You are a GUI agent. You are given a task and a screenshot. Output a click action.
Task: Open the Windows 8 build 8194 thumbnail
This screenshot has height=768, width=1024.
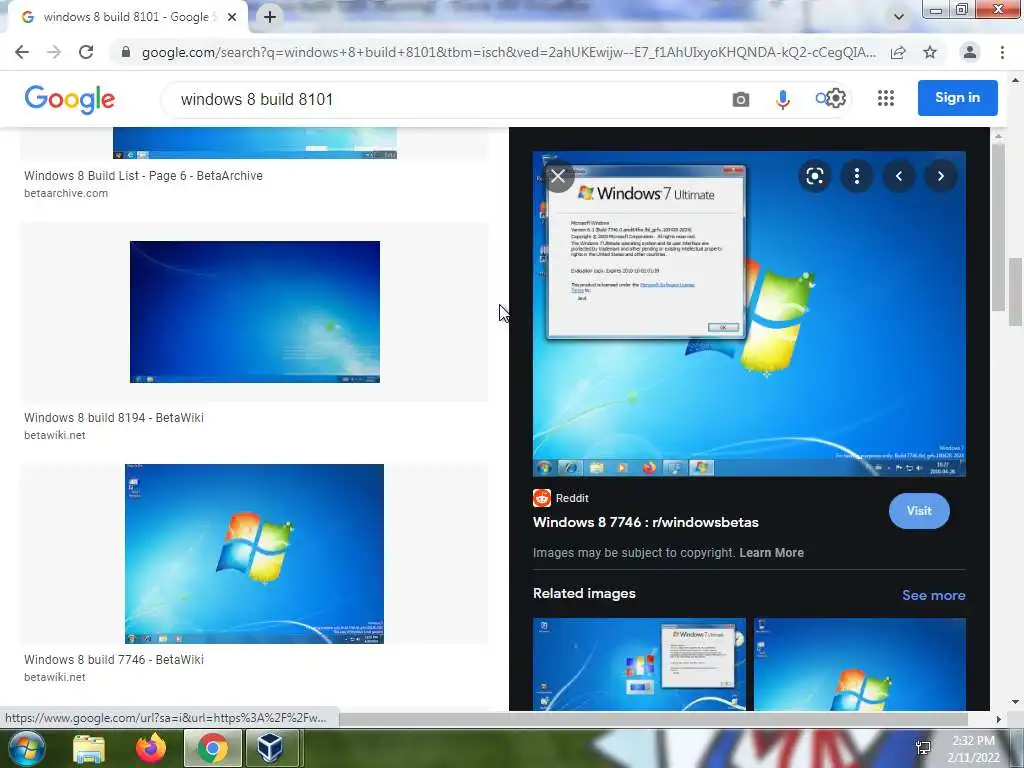[x=255, y=312]
